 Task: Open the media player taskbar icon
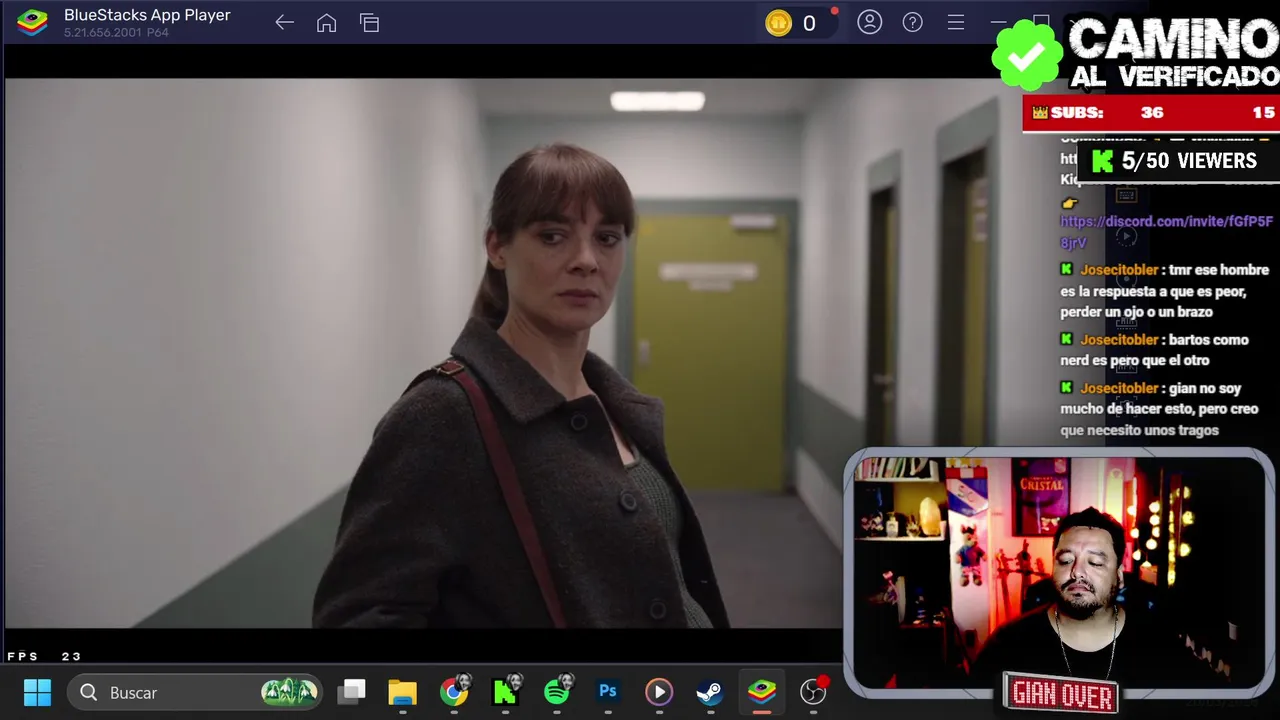point(659,692)
